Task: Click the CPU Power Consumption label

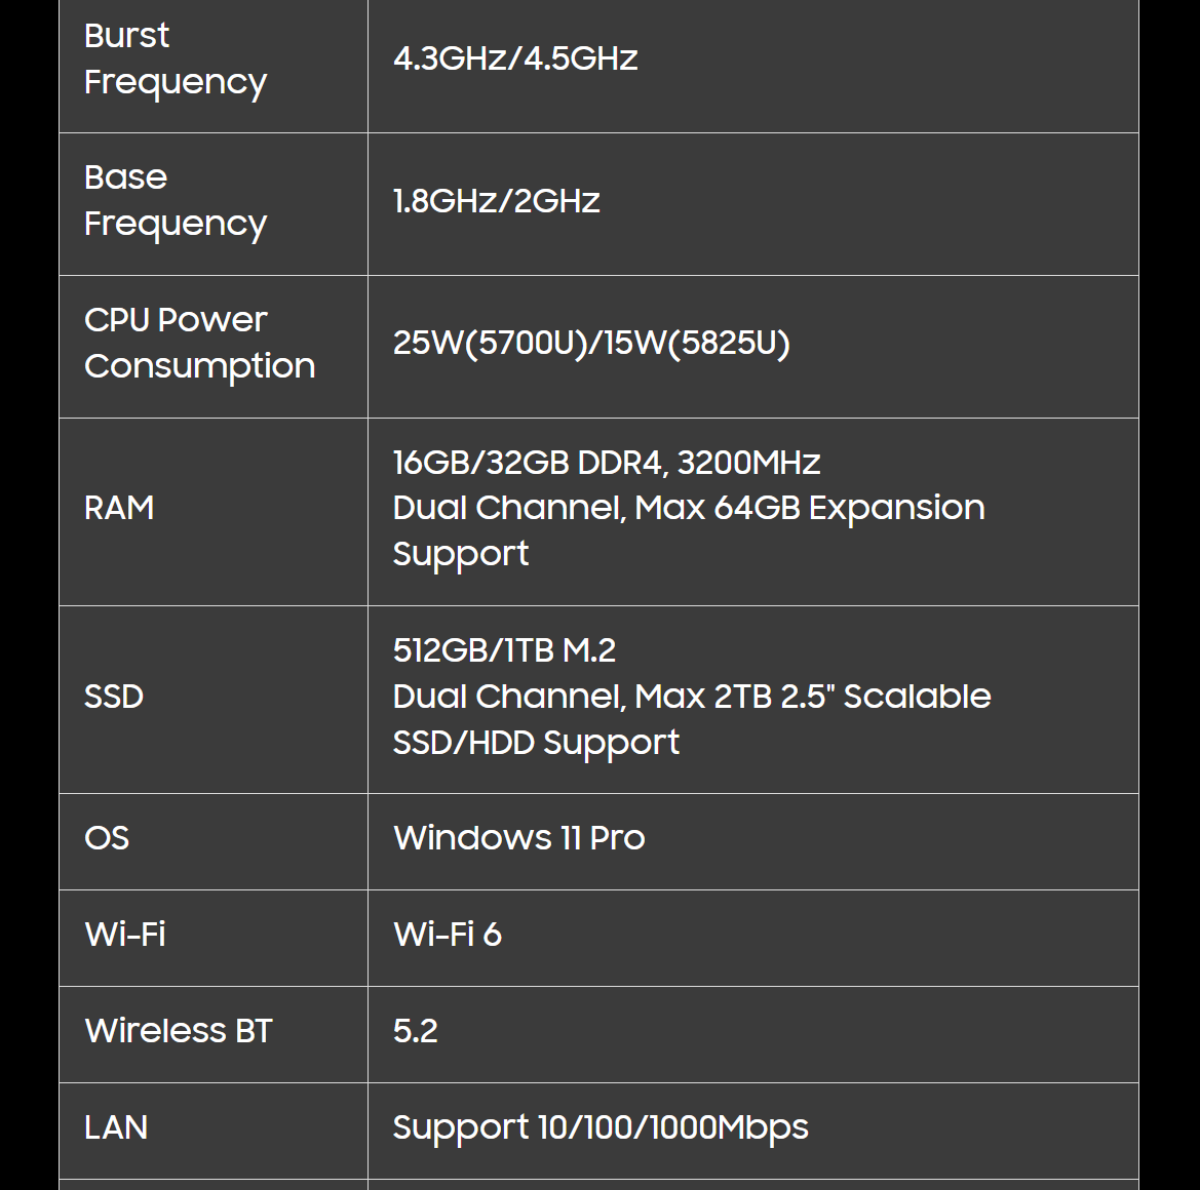Action: 199,343
